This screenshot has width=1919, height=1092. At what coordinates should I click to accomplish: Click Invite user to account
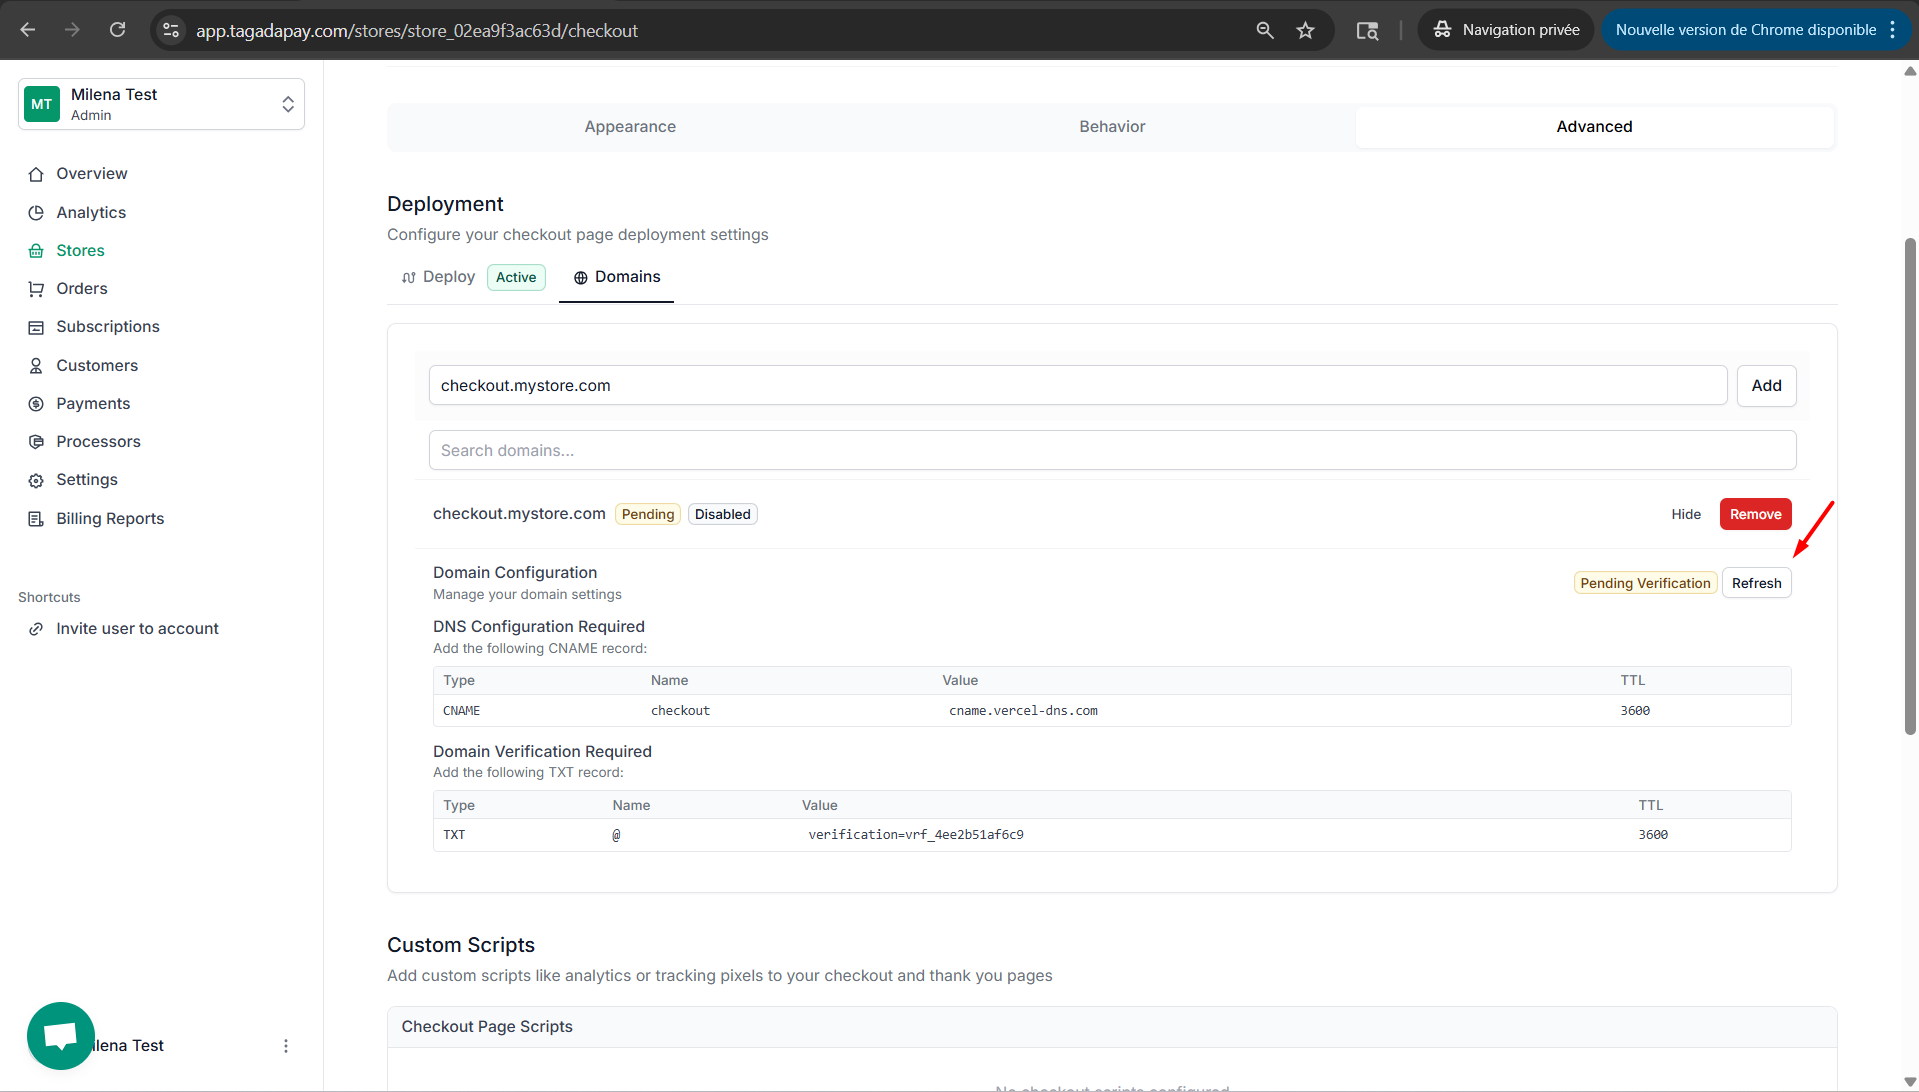pyautogui.click(x=137, y=629)
